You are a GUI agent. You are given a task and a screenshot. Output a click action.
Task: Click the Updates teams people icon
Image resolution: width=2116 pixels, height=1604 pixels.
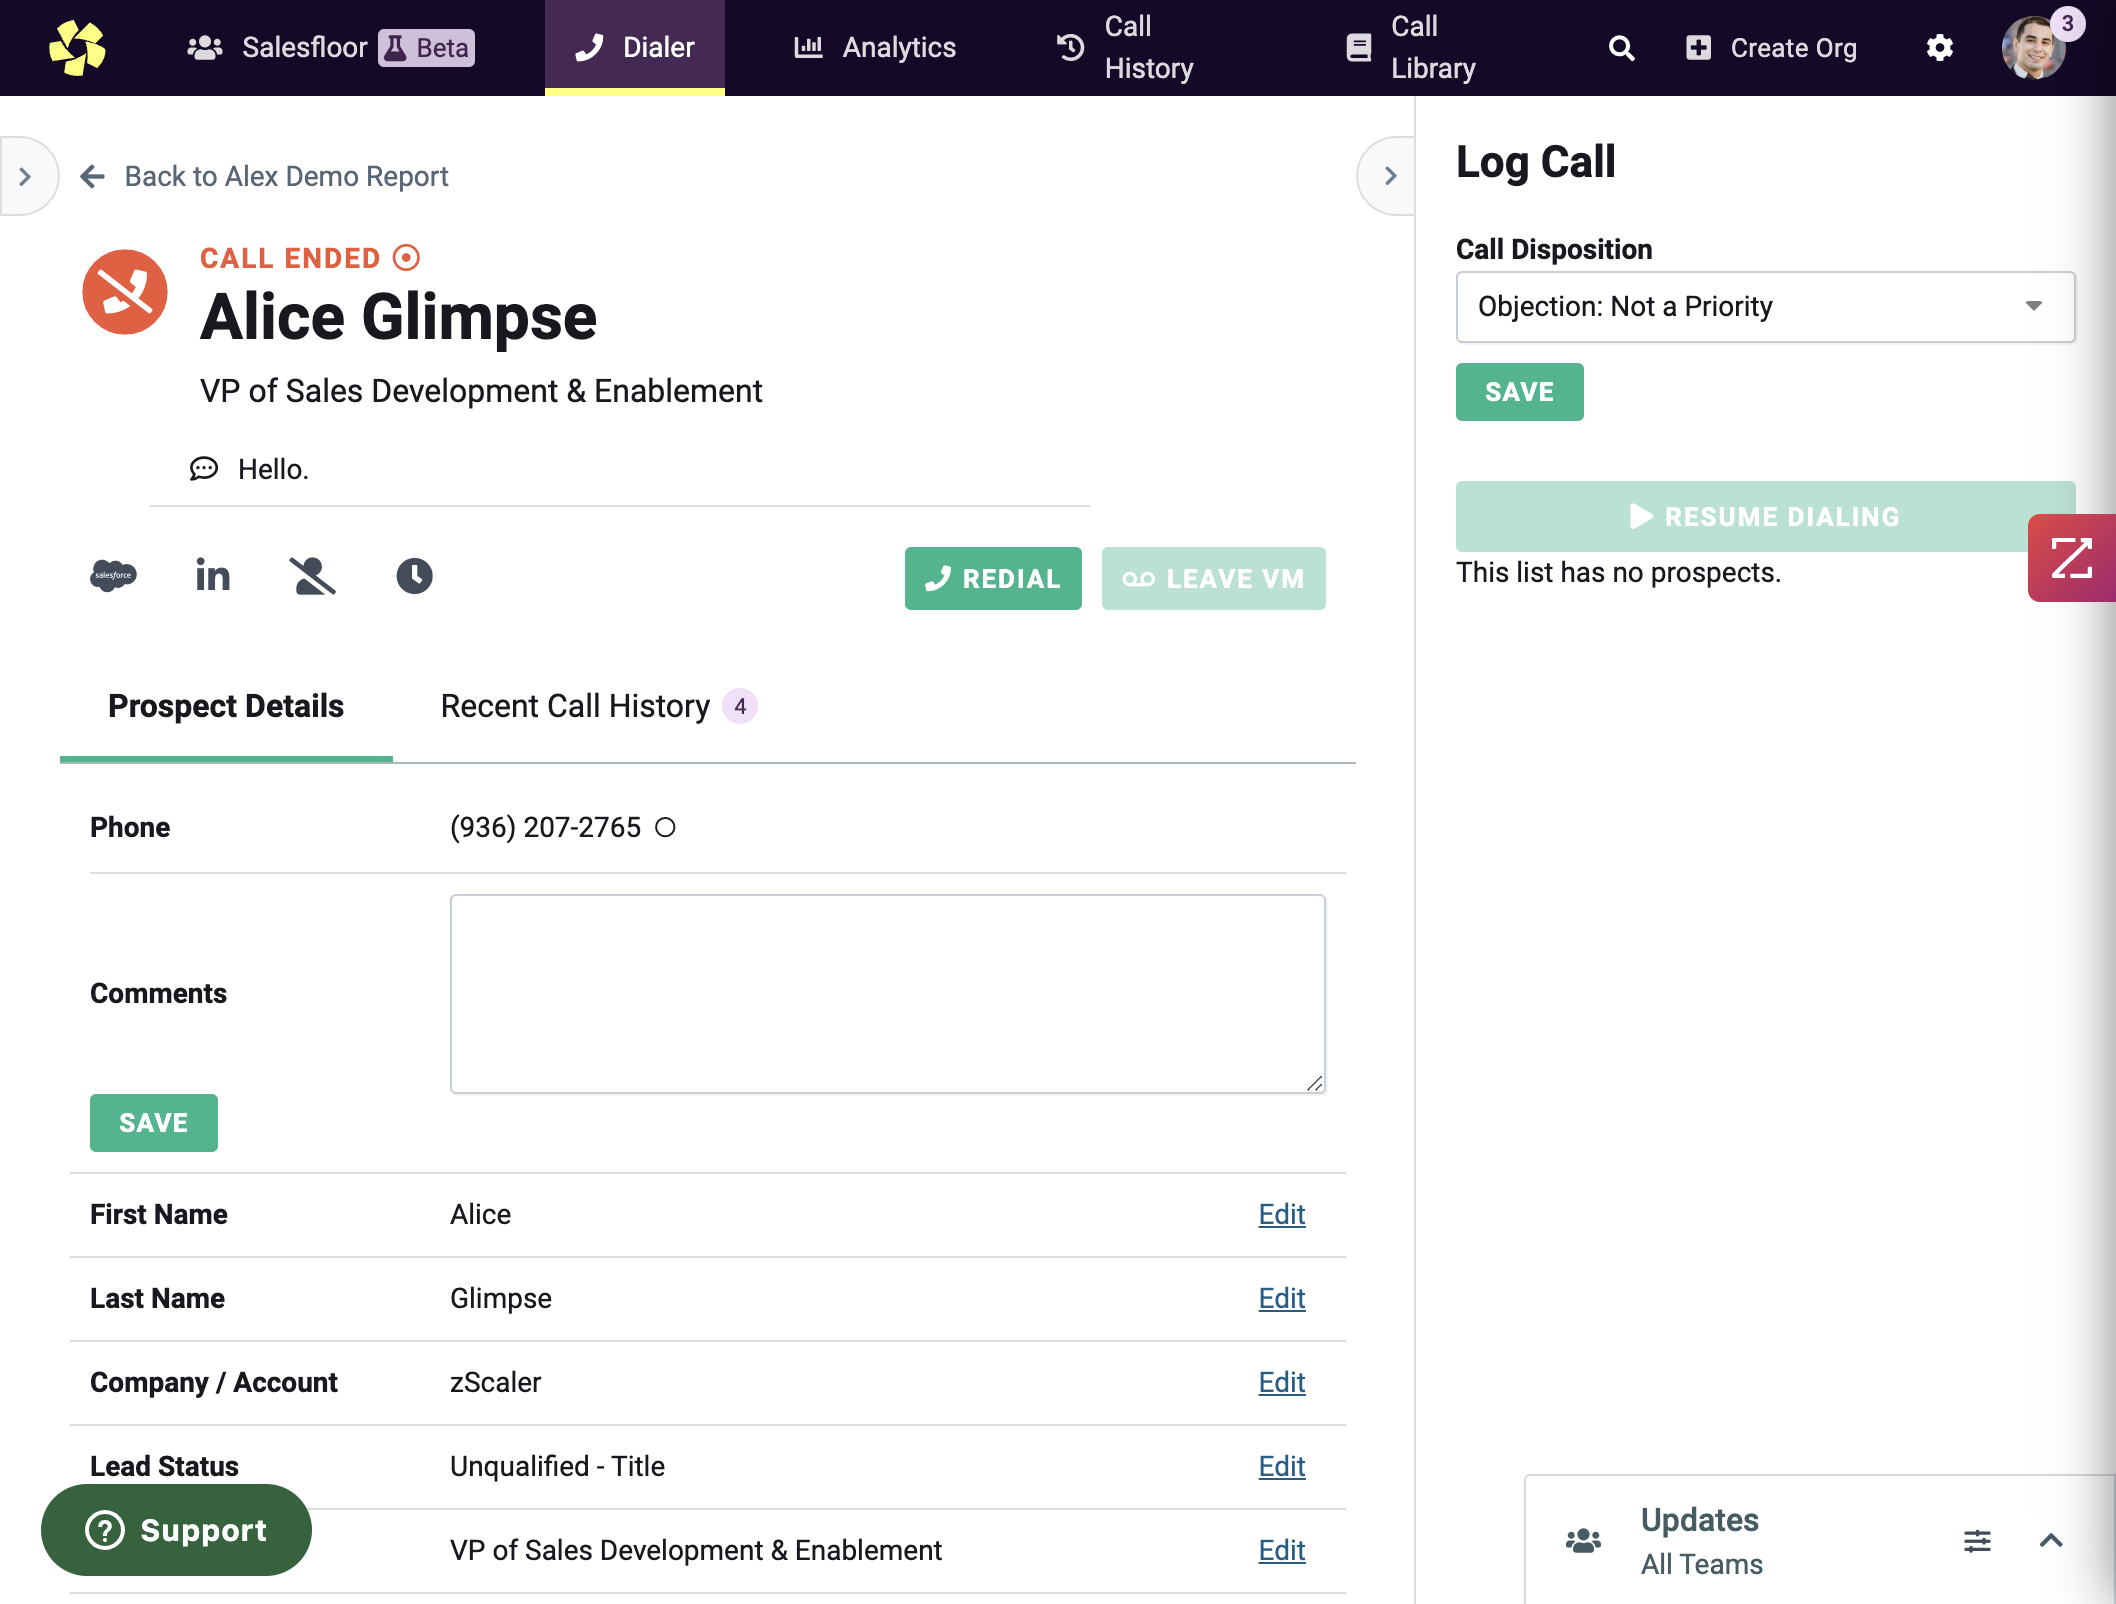point(1583,1541)
